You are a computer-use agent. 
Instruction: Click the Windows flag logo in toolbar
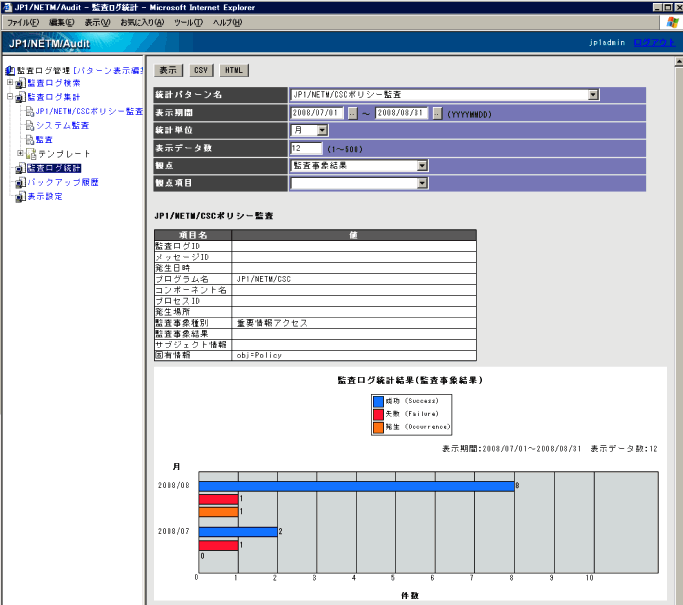click(673, 22)
